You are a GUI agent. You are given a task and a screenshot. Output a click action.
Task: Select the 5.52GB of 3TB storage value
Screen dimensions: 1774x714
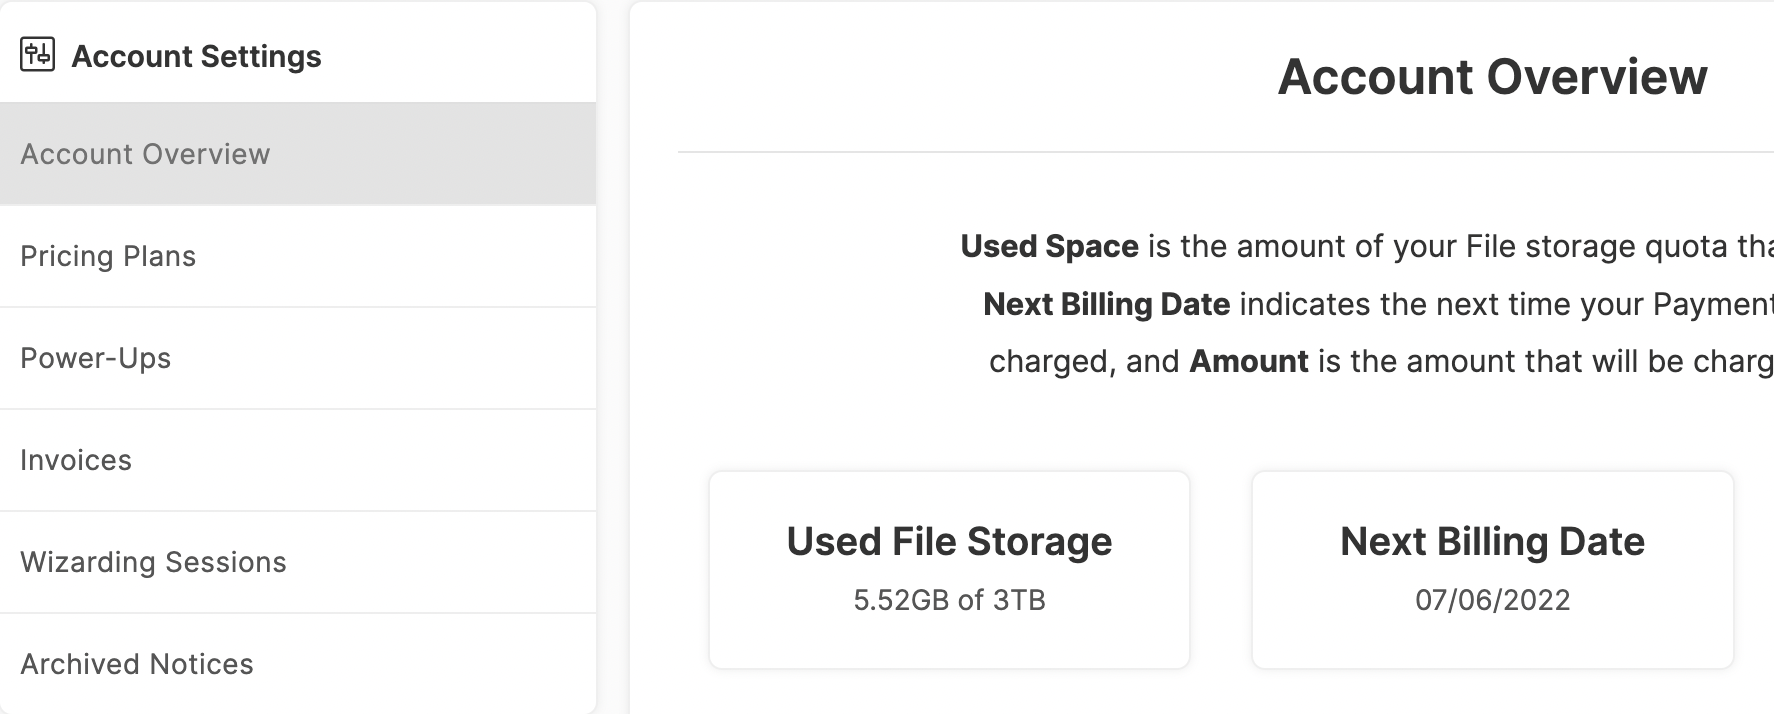(x=949, y=600)
